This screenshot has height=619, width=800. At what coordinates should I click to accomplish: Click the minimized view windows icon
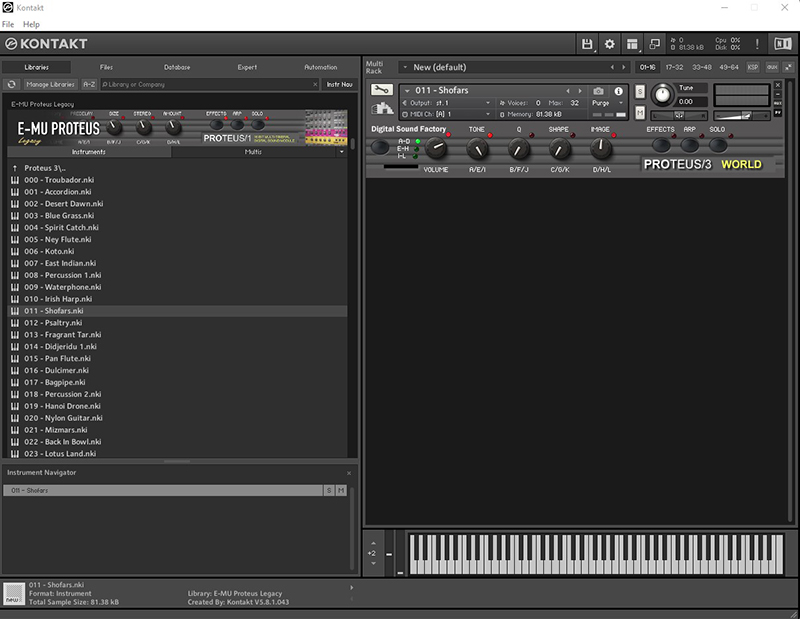click(655, 44)
